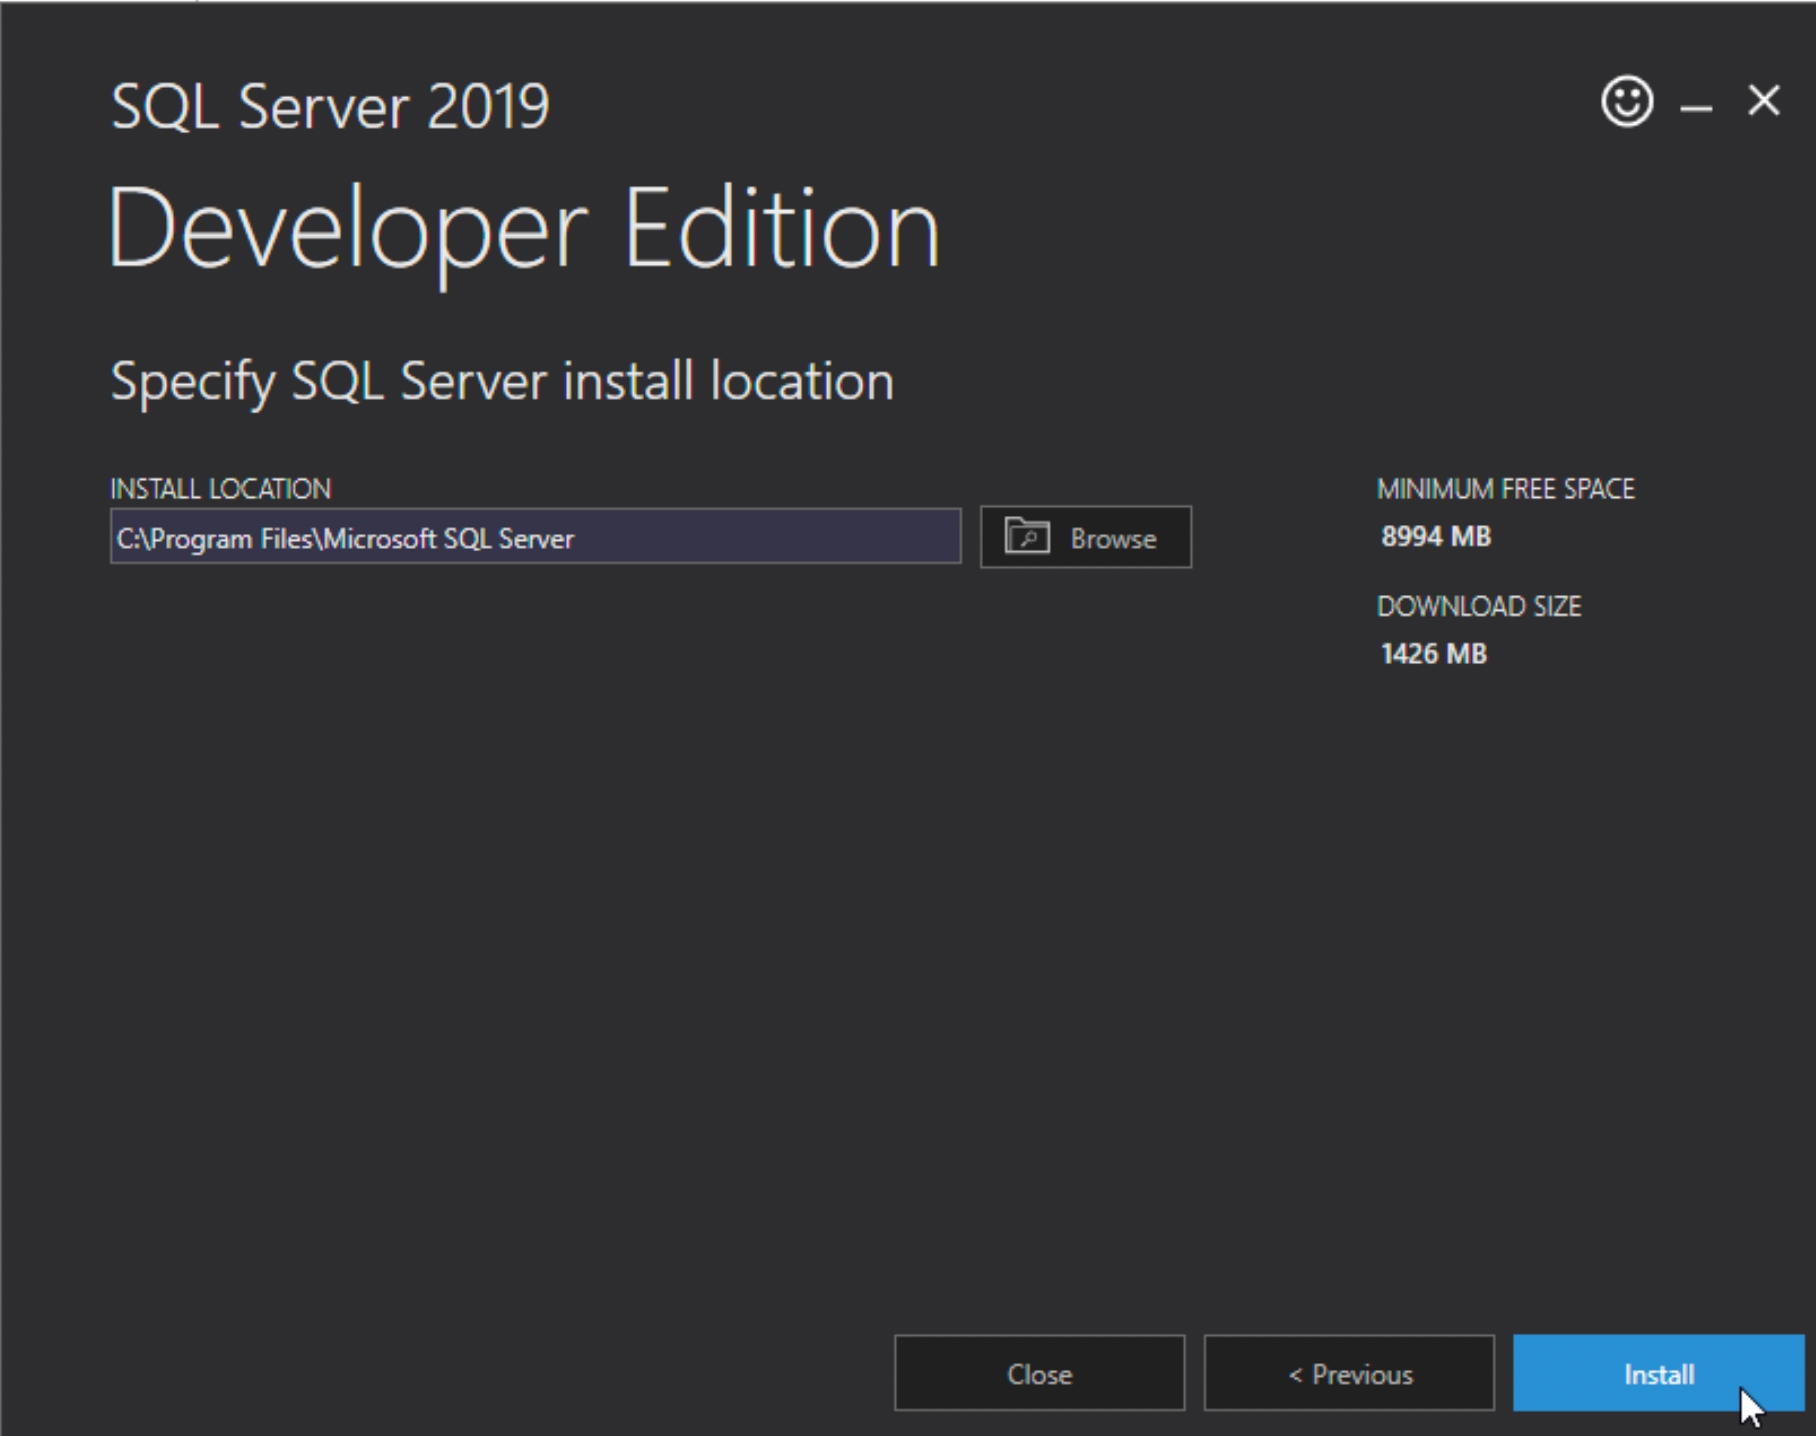Click the 1426 MB download size value
Screen dimensions: 1816x1436
coord(1433,654)
